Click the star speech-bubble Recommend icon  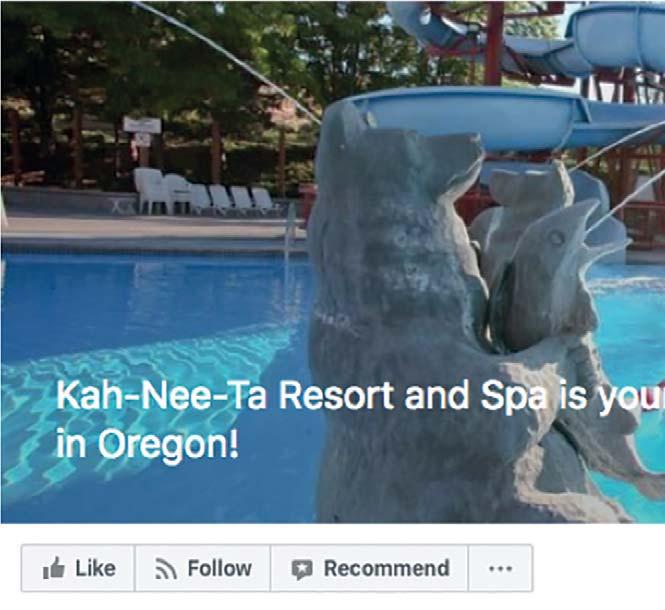(302, 569)
